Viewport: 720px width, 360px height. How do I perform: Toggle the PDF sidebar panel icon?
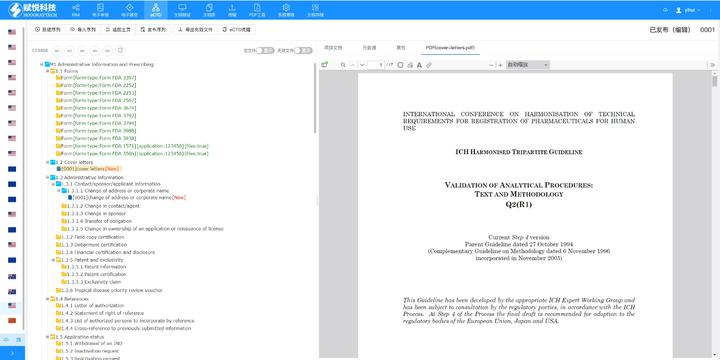pos(325,65)
